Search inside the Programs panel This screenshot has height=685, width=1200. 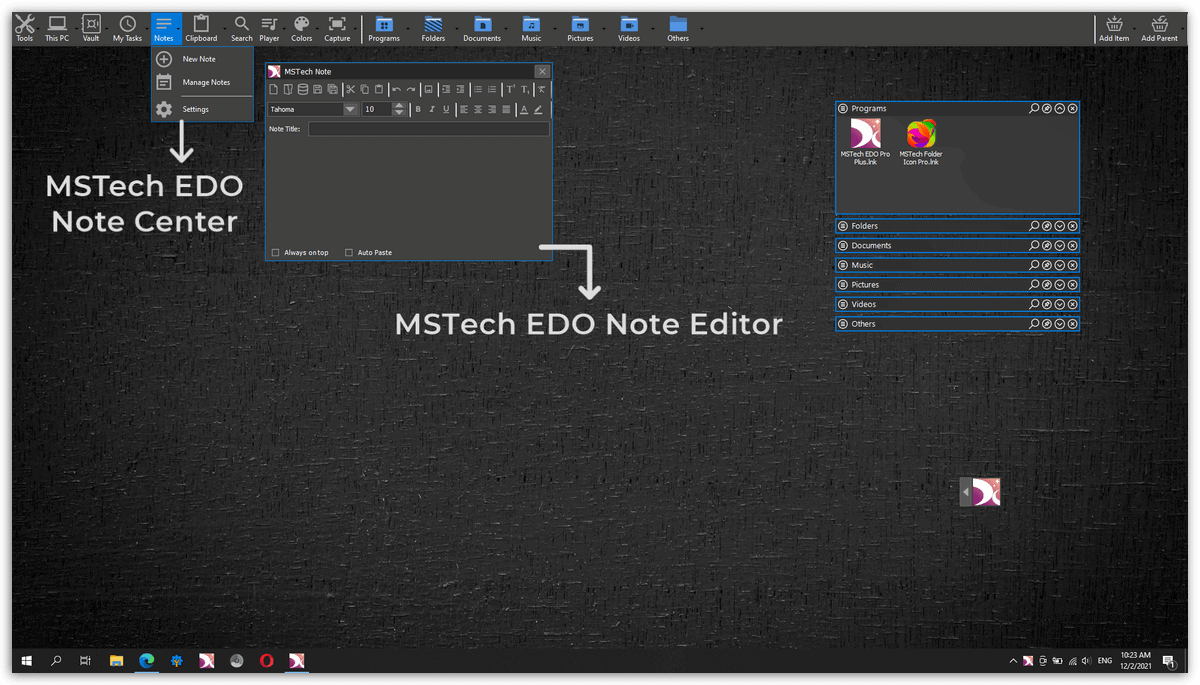tap(1034, 108)
